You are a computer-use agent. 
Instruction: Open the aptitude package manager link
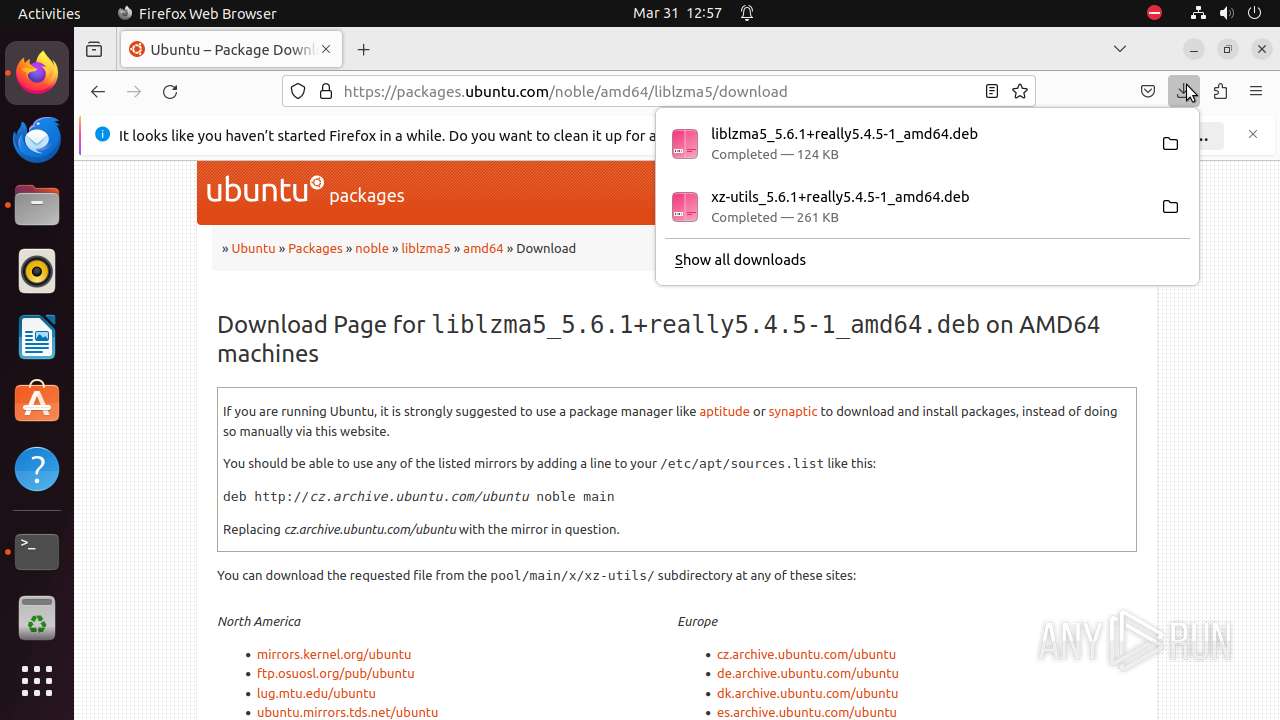(724, 411)
